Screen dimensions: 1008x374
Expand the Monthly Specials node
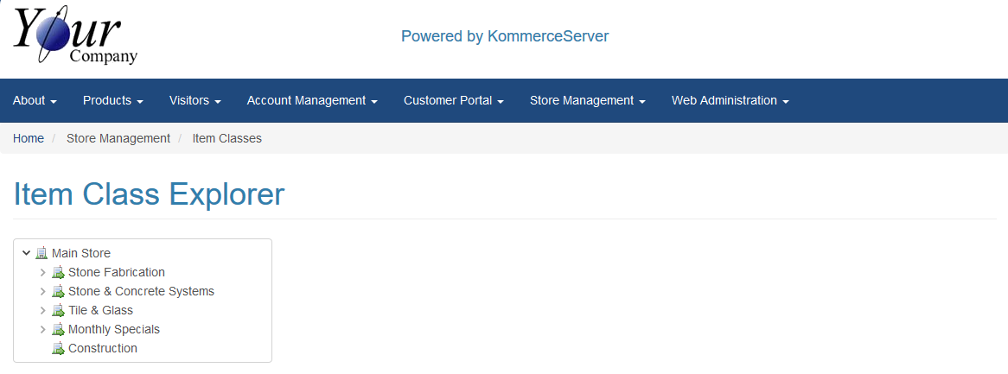pos(42,329)
